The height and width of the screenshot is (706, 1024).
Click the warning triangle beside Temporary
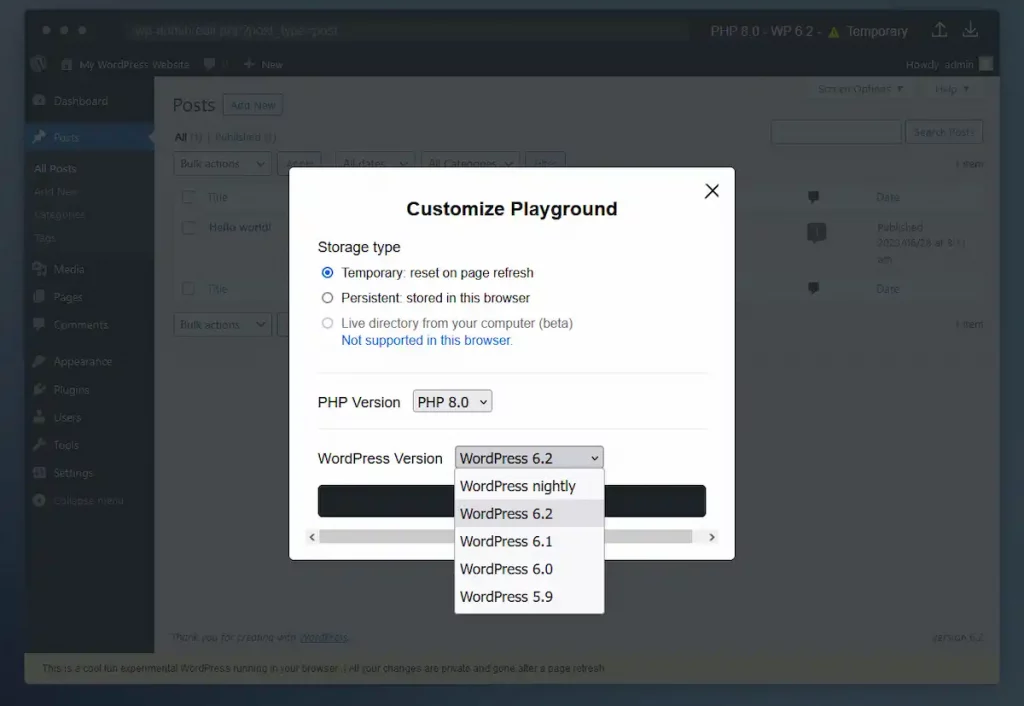pyautogui.click(x=834, y=30)
